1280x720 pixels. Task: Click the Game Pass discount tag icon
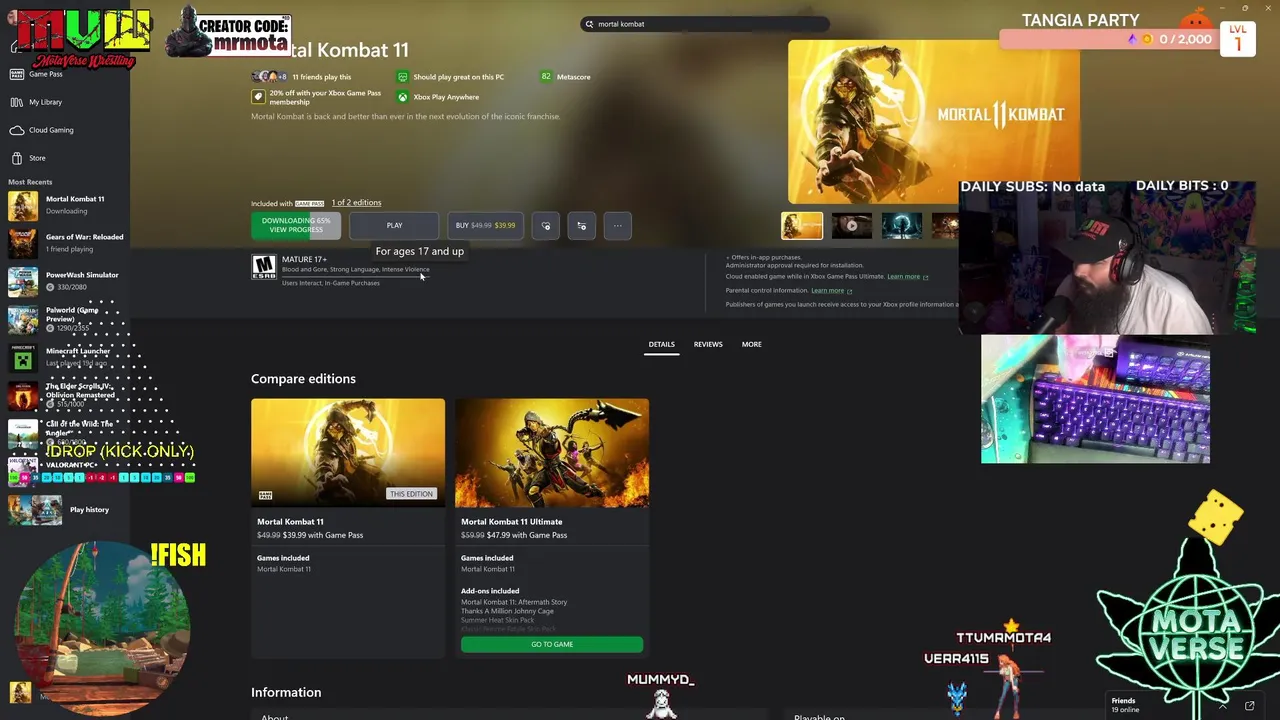258,97
